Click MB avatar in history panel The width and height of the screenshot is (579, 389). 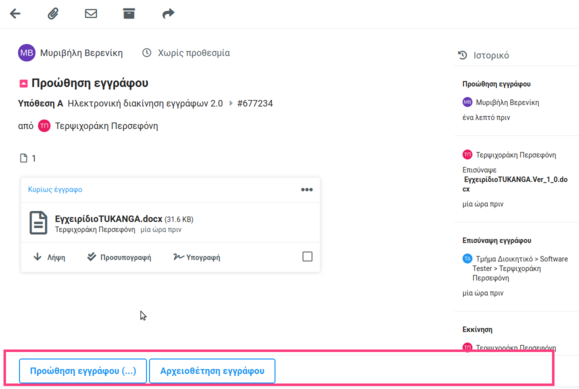coord(467,102)
